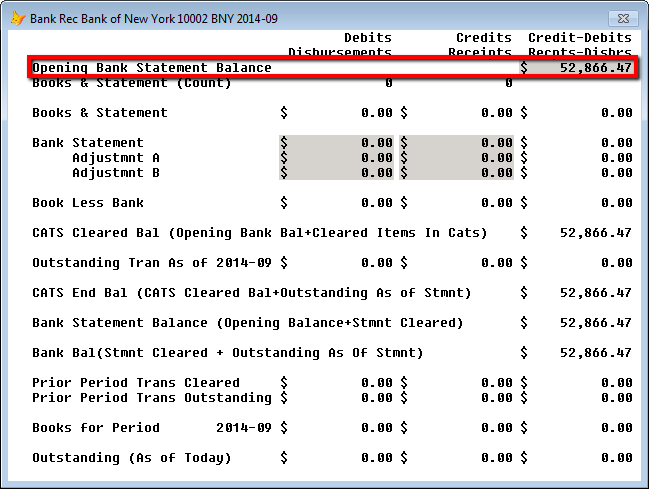Click the 'Adjustmnt A' row label
The width and height of the screenshot is (649, 489).
pyautogui.click(x=116, y=157)
